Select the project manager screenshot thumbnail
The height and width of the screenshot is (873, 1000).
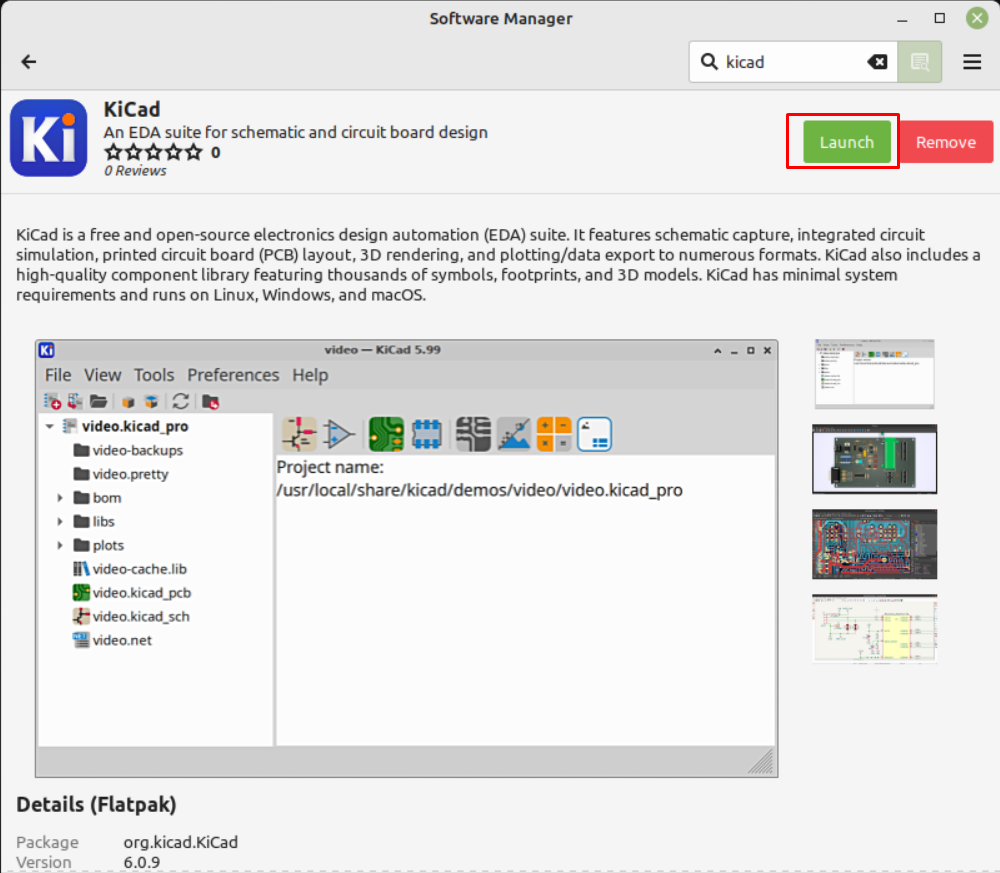coord(874,374)
